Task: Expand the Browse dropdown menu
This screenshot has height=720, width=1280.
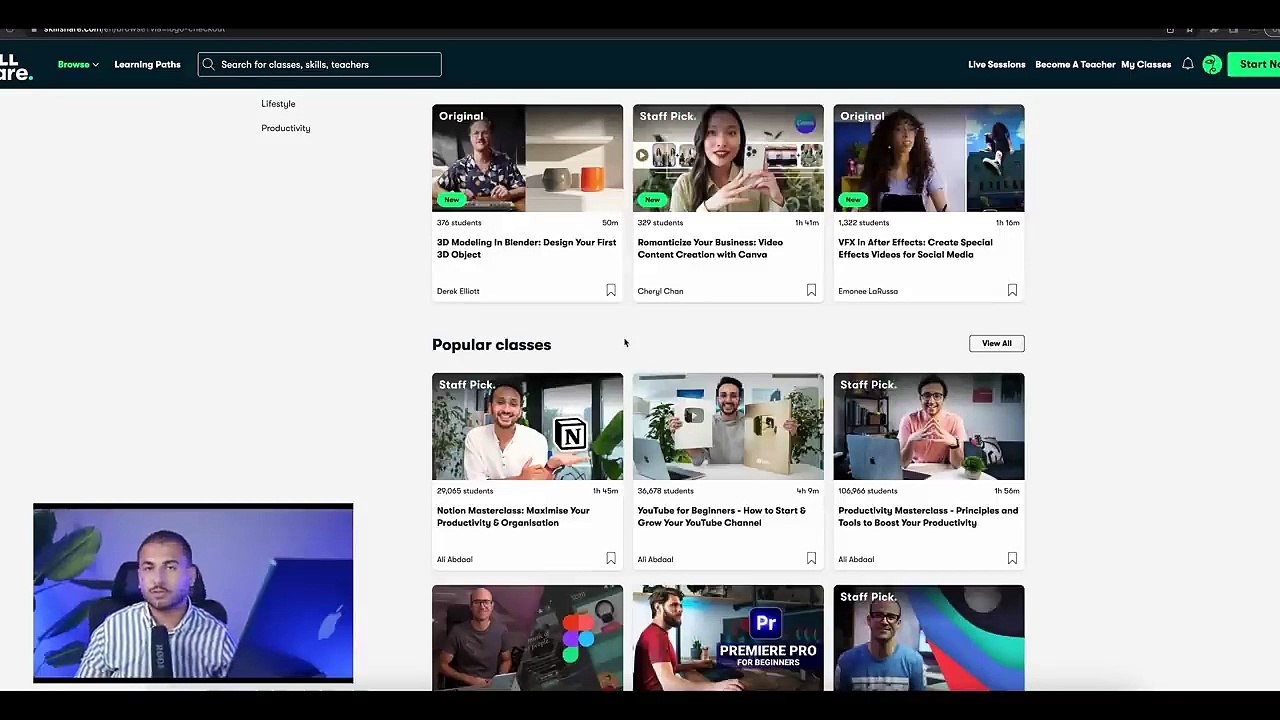Action: [78, 64]
